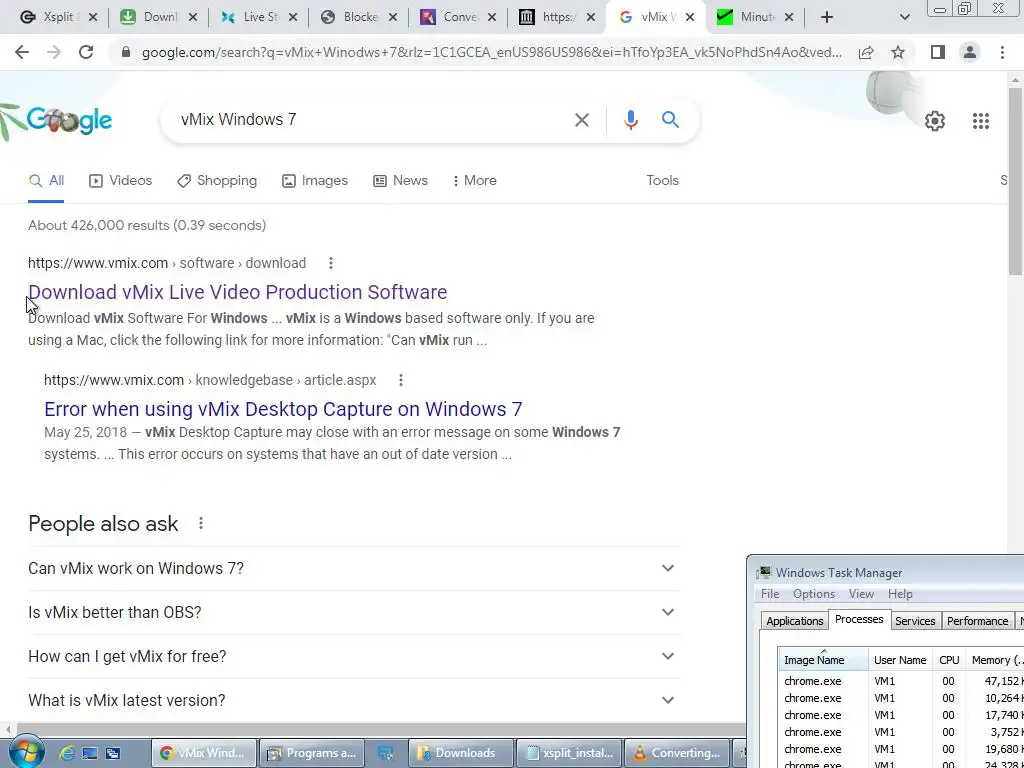
Task: Share this page via address bar icon
Action: click(866, 52)
